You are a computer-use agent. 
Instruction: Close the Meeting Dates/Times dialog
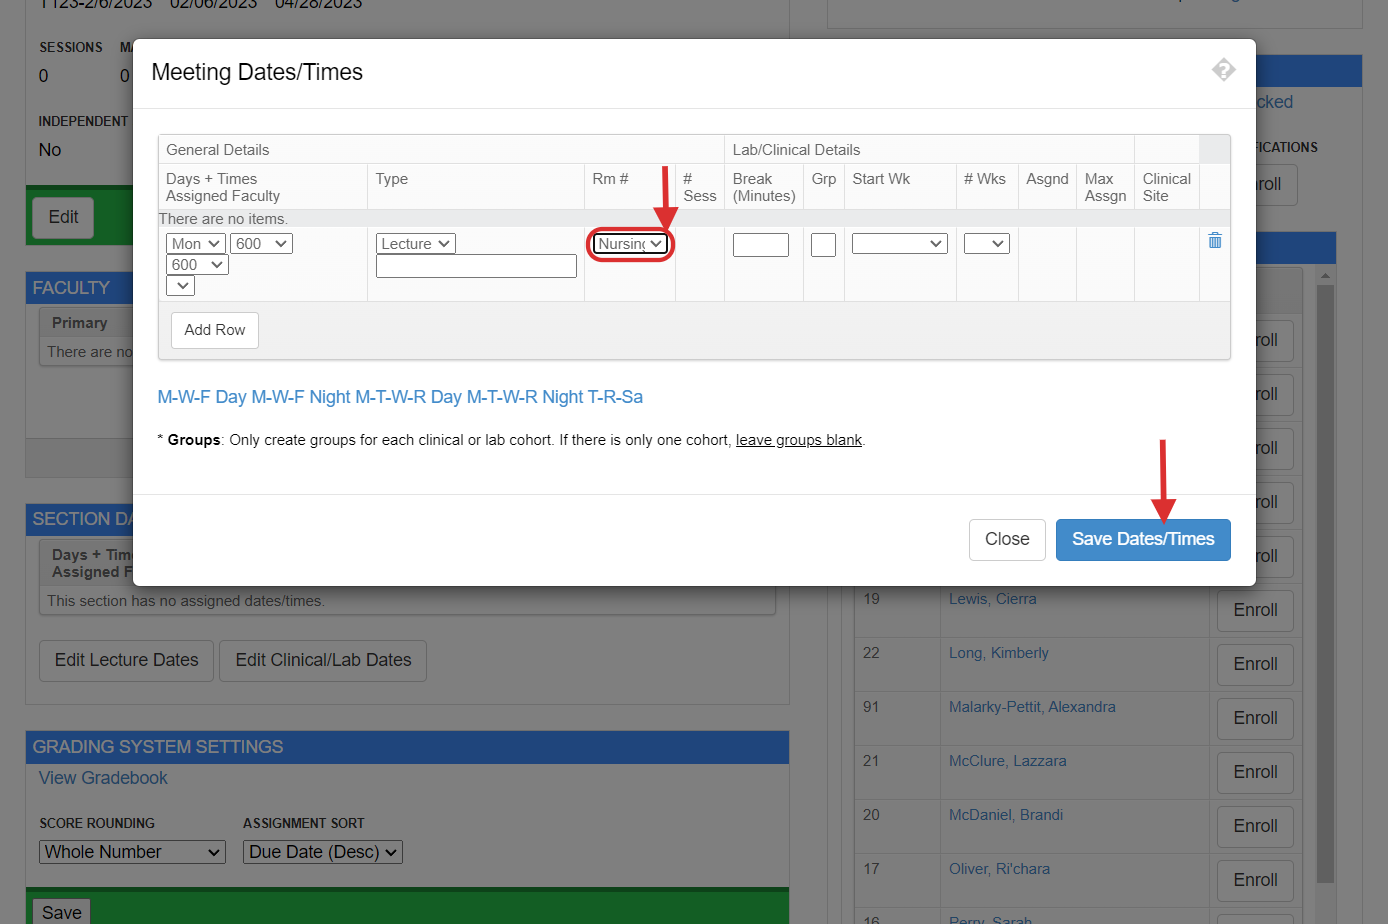click(1006, 540)
